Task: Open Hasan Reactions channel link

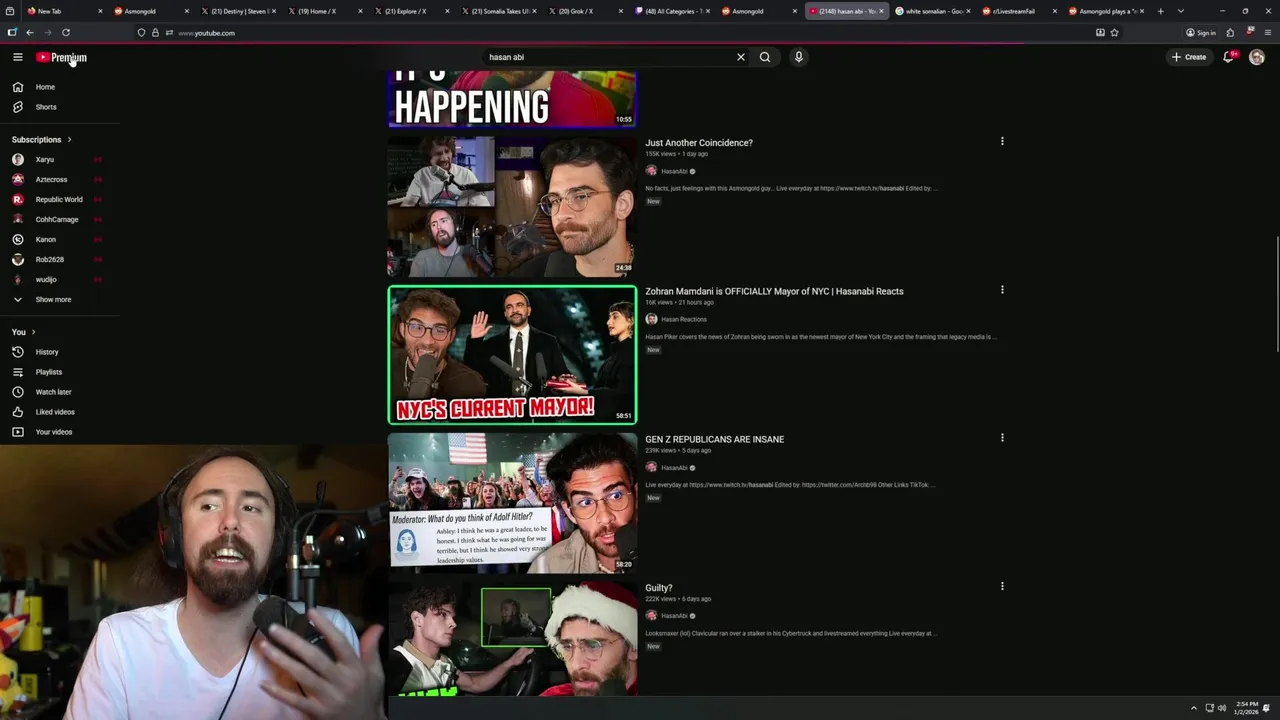Action: (684, 319)
